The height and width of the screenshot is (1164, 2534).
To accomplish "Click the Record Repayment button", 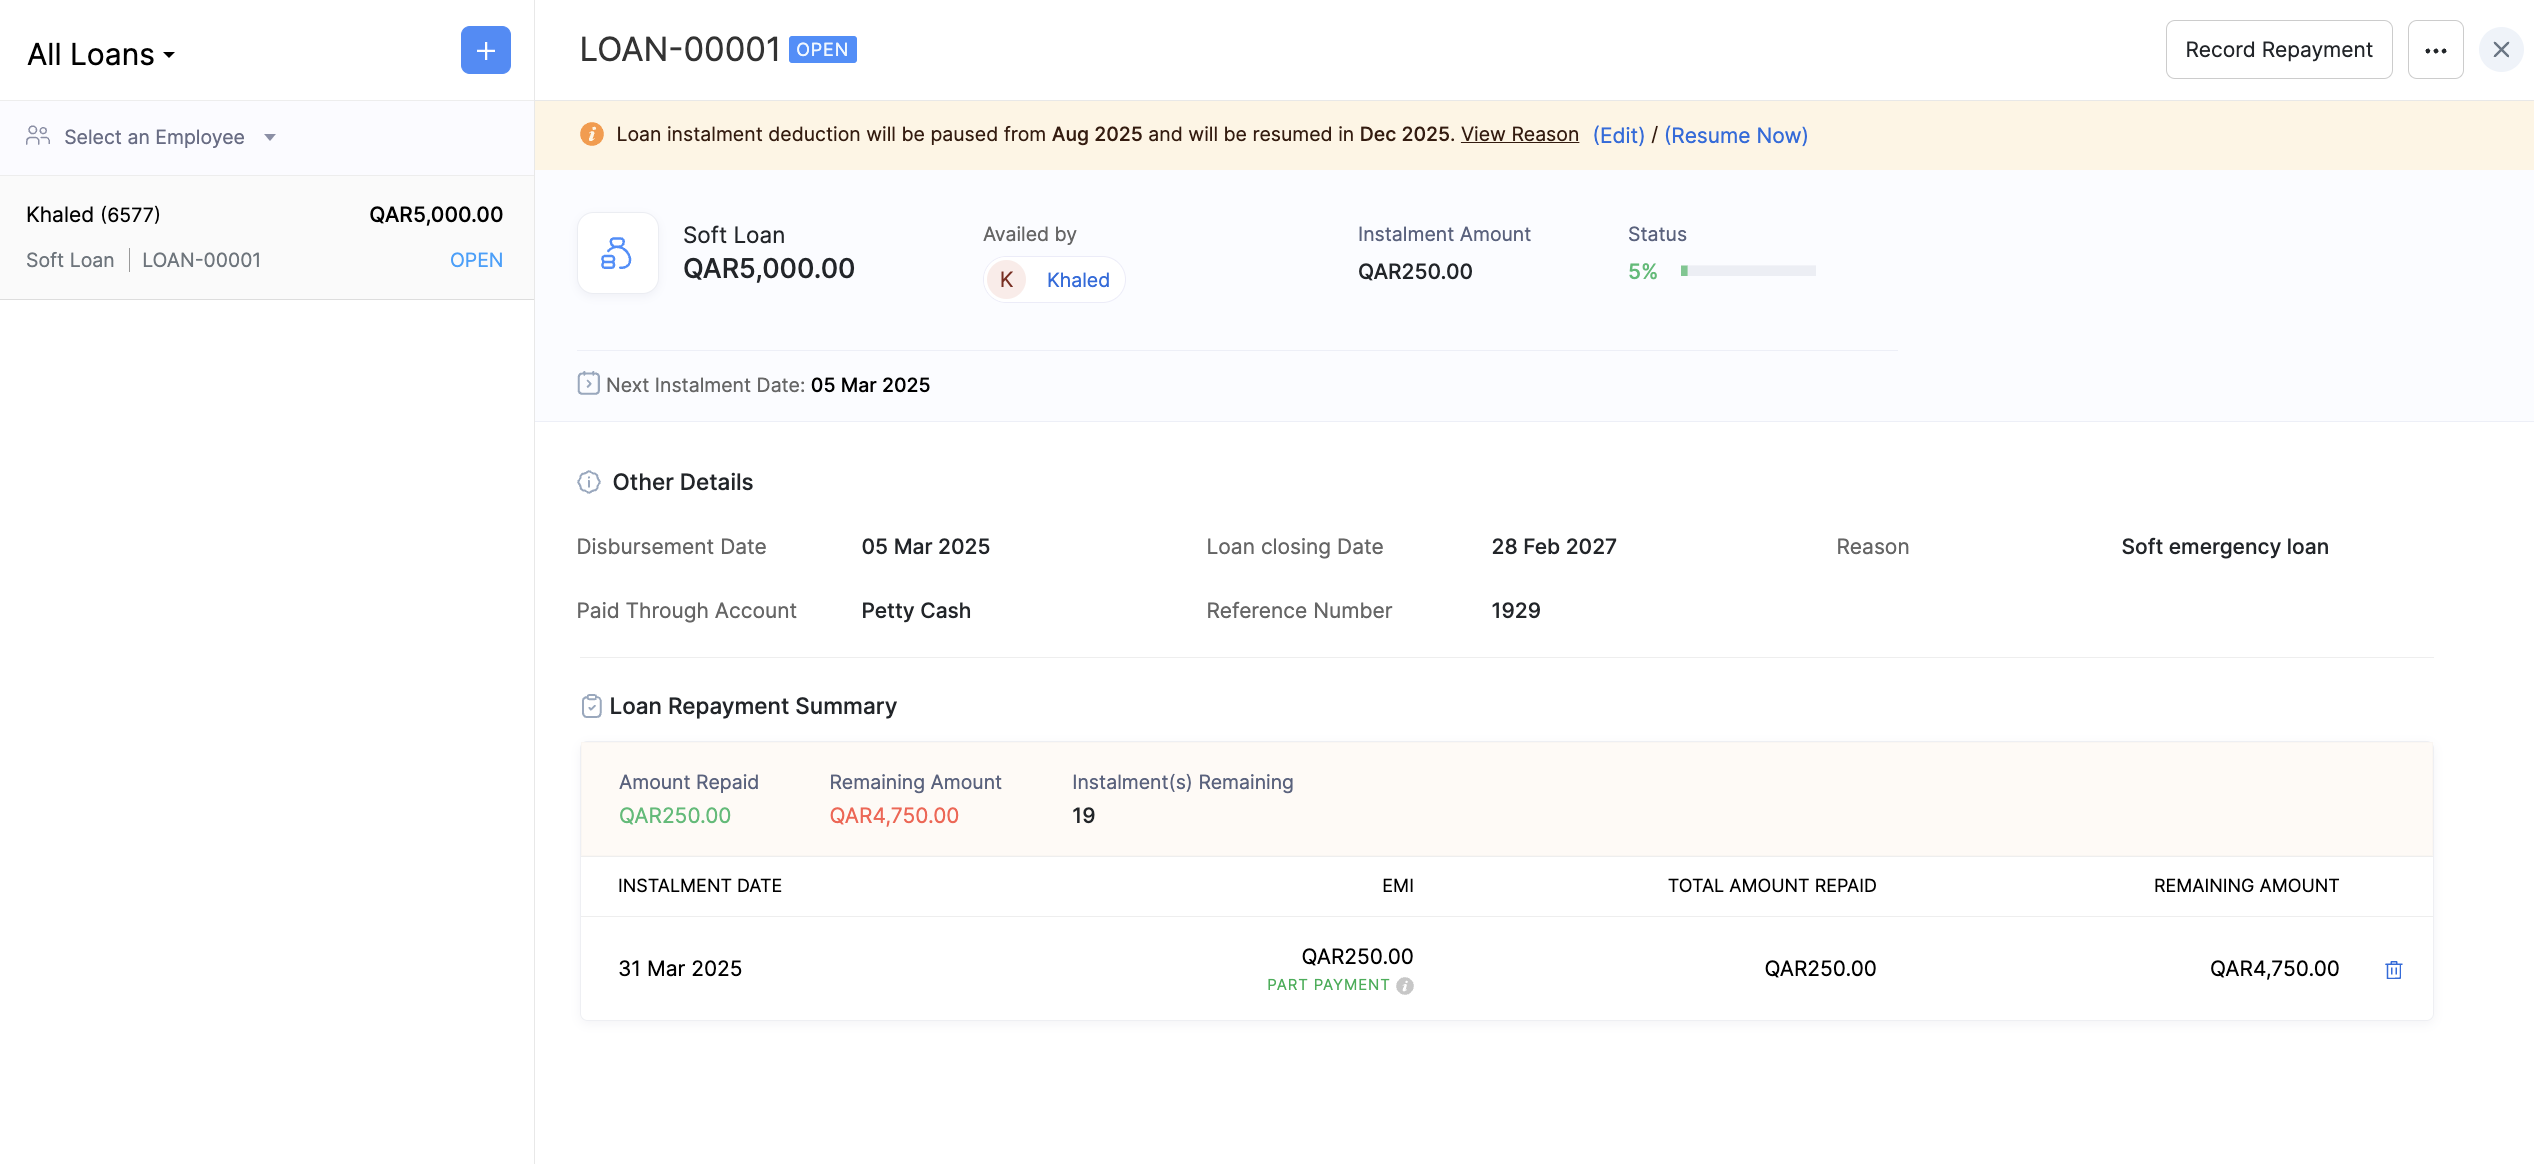I will point(2278,50).
